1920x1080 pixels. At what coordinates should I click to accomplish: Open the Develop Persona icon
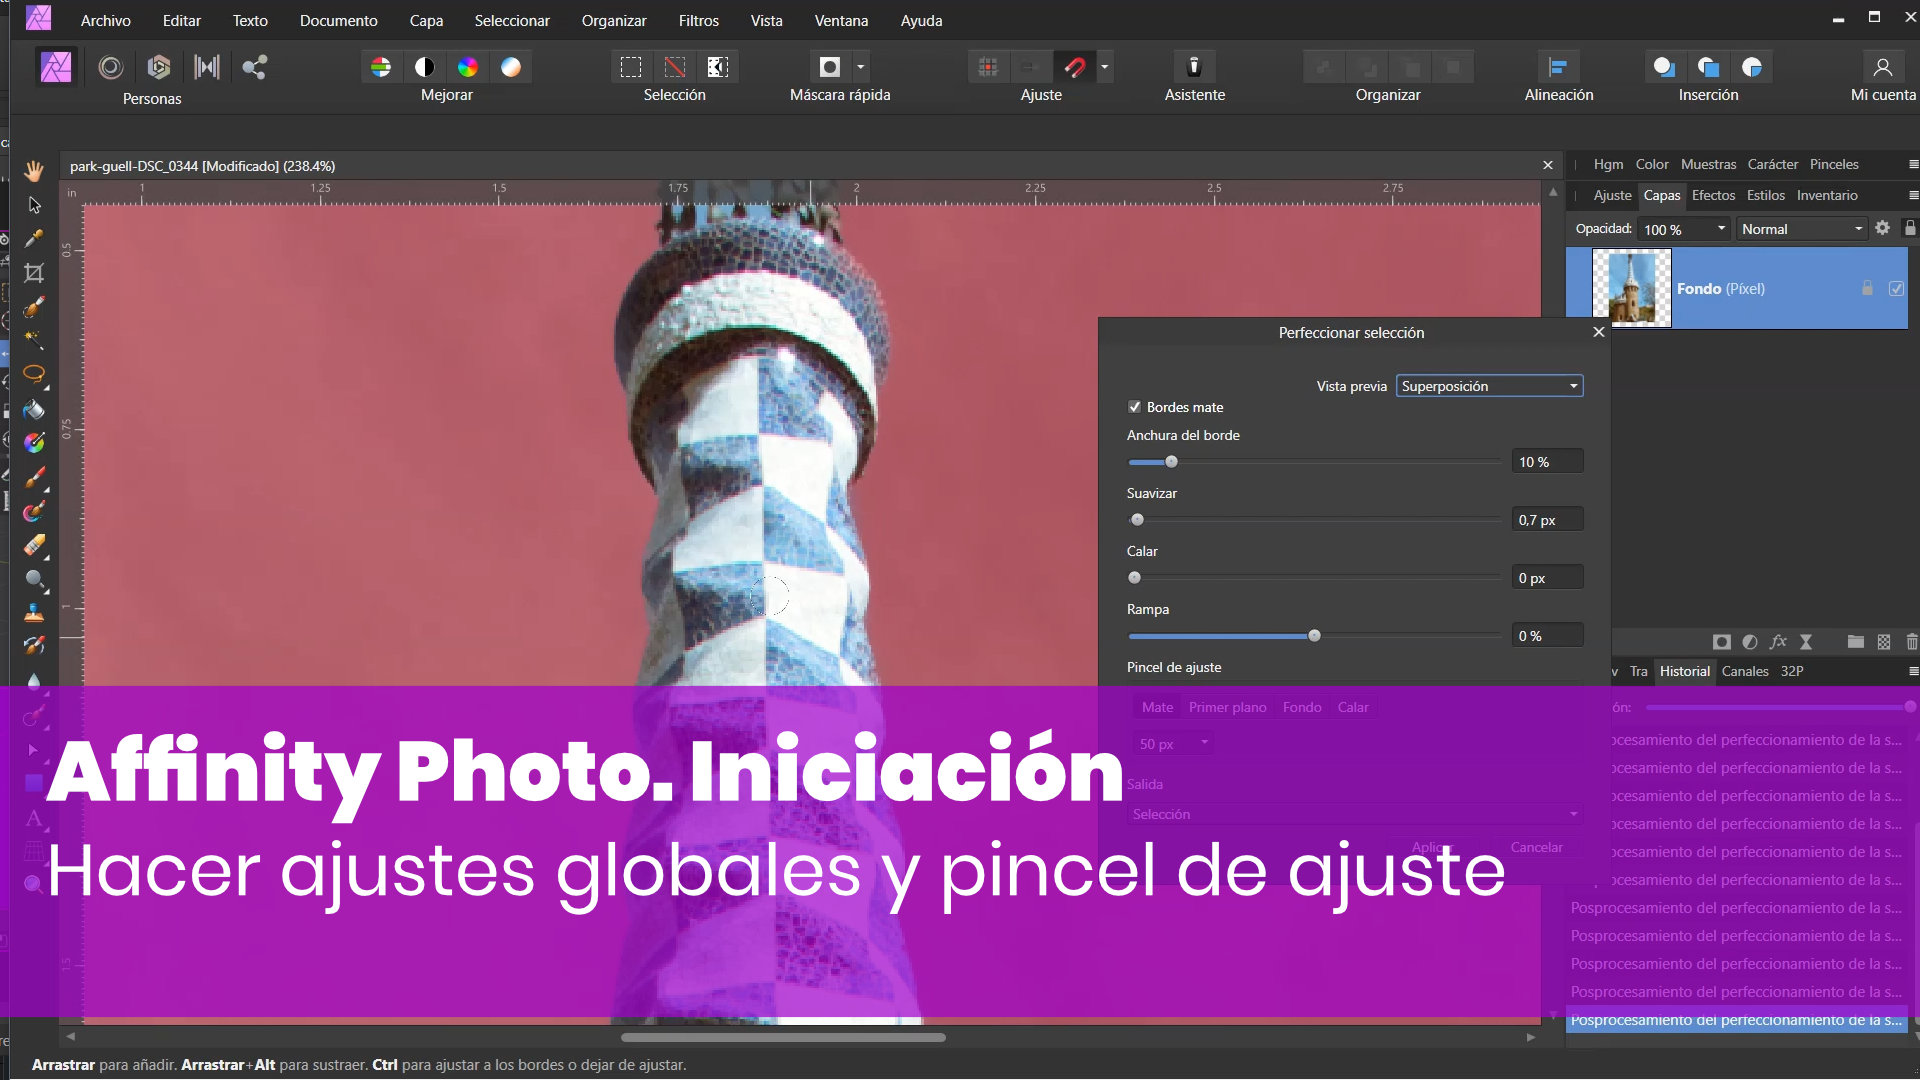159,67
